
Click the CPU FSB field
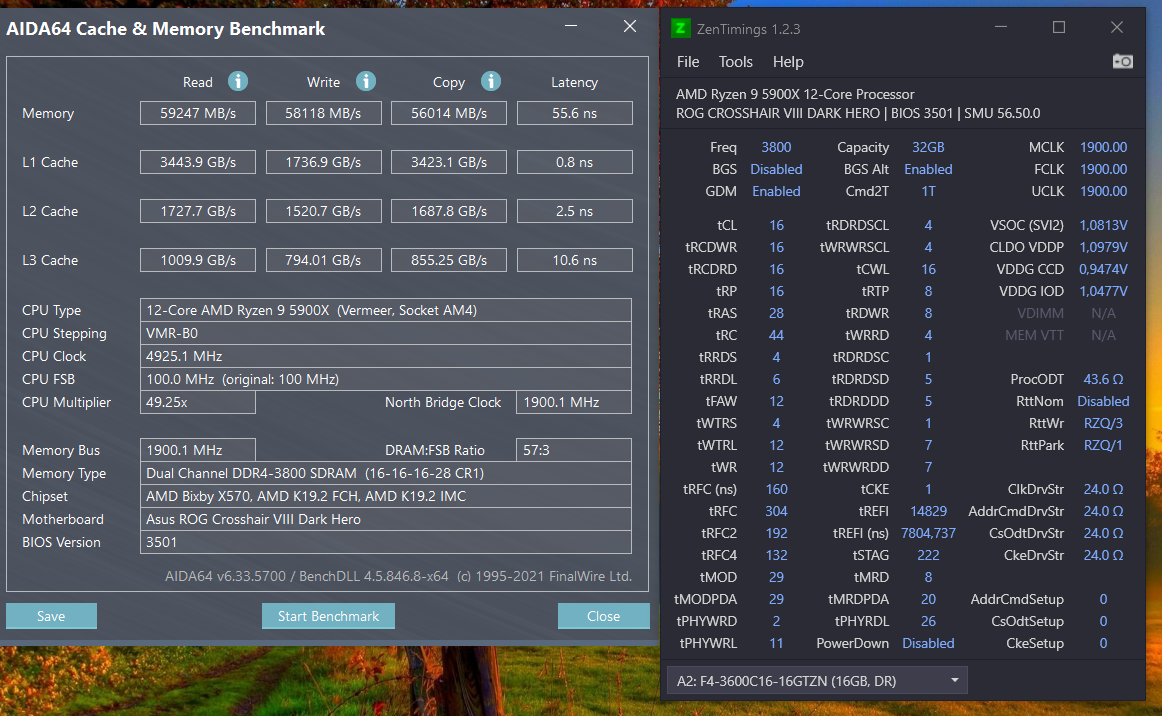(x=385, y=379)
